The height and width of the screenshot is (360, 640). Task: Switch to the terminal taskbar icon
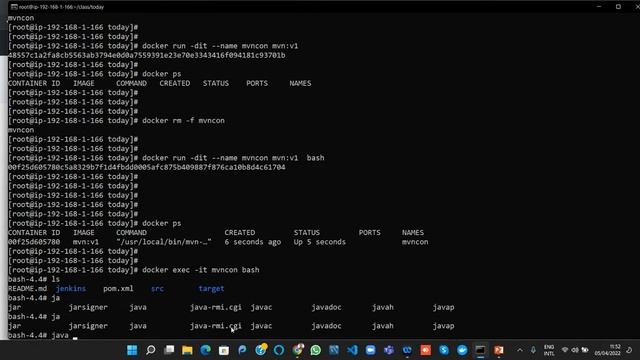point(480,350)
